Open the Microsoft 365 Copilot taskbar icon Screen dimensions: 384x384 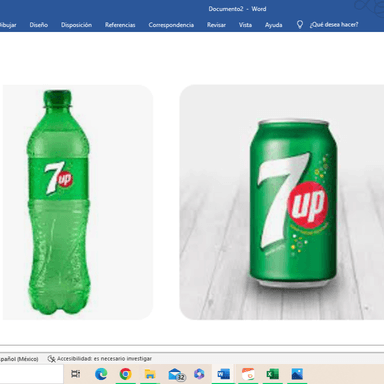[199, 374]
